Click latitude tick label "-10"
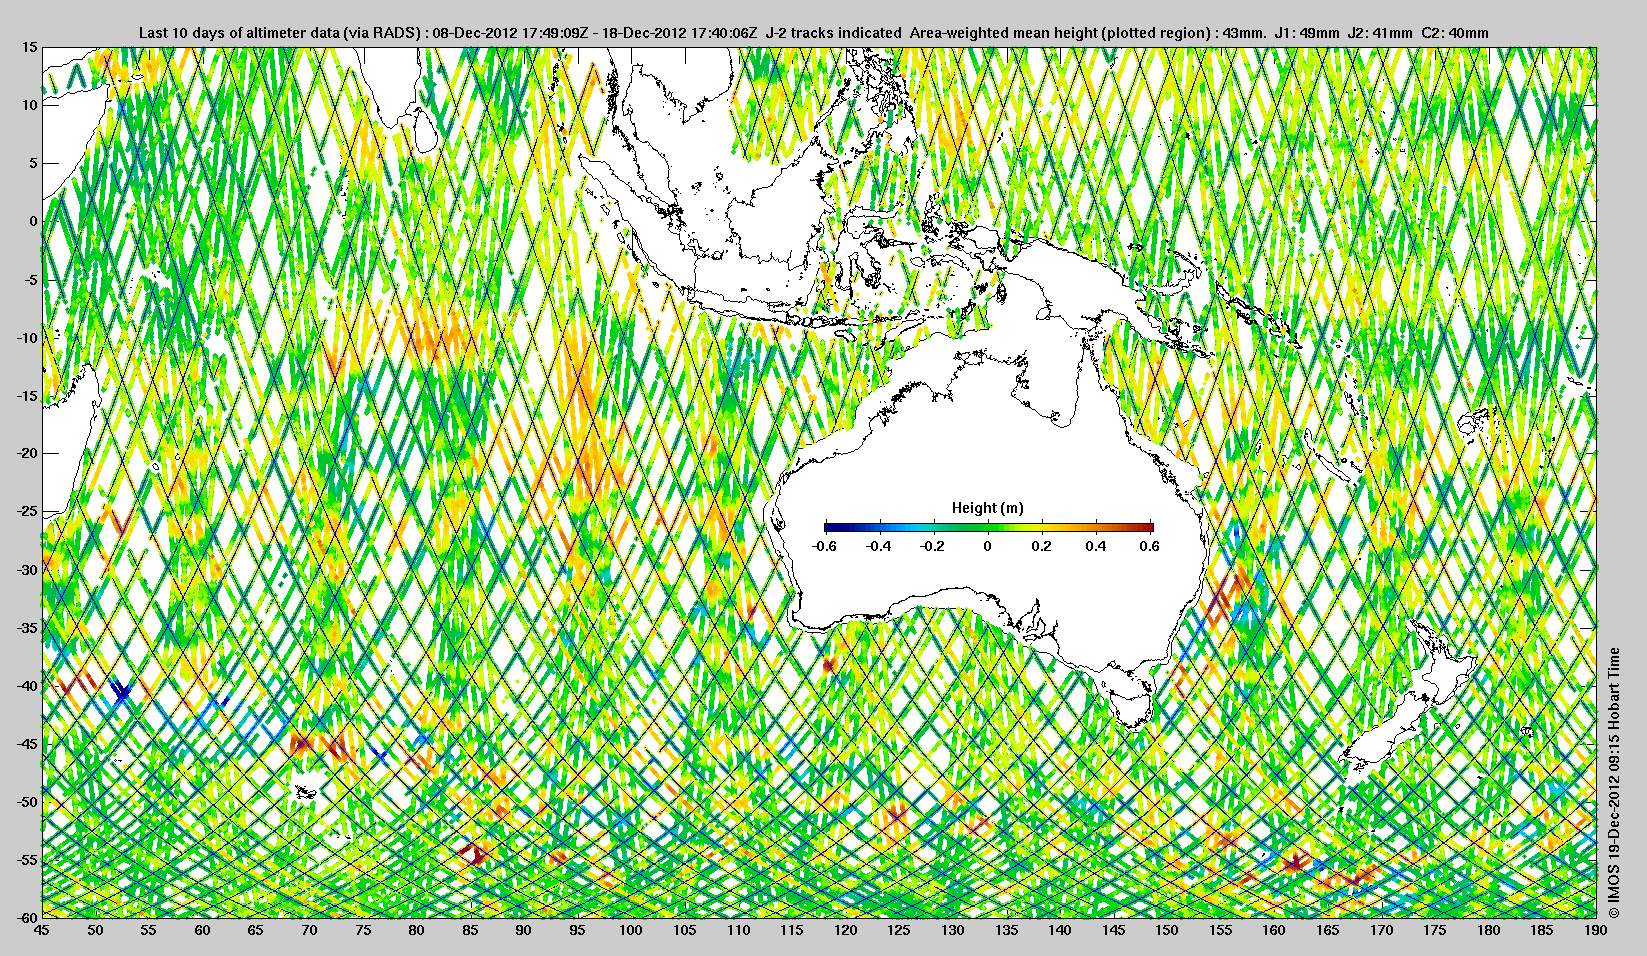Viewport: 1647px width, 956px height. (27, 337)
